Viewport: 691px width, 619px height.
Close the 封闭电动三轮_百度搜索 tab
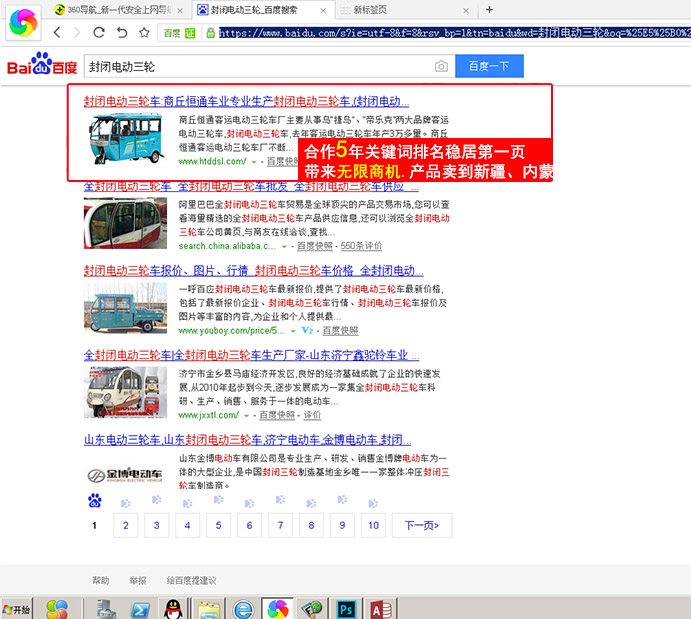pyautogui.click(x=323, y=11)
